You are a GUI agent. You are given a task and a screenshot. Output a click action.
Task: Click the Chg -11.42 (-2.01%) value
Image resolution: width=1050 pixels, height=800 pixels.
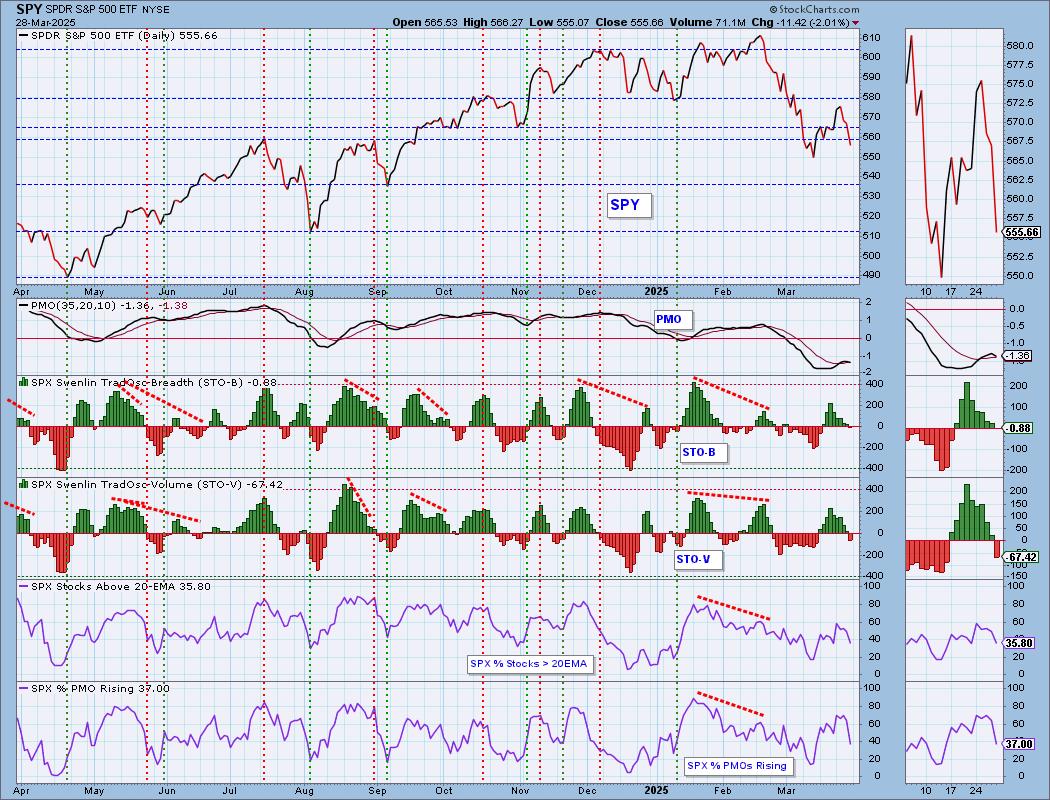point(800,22)
